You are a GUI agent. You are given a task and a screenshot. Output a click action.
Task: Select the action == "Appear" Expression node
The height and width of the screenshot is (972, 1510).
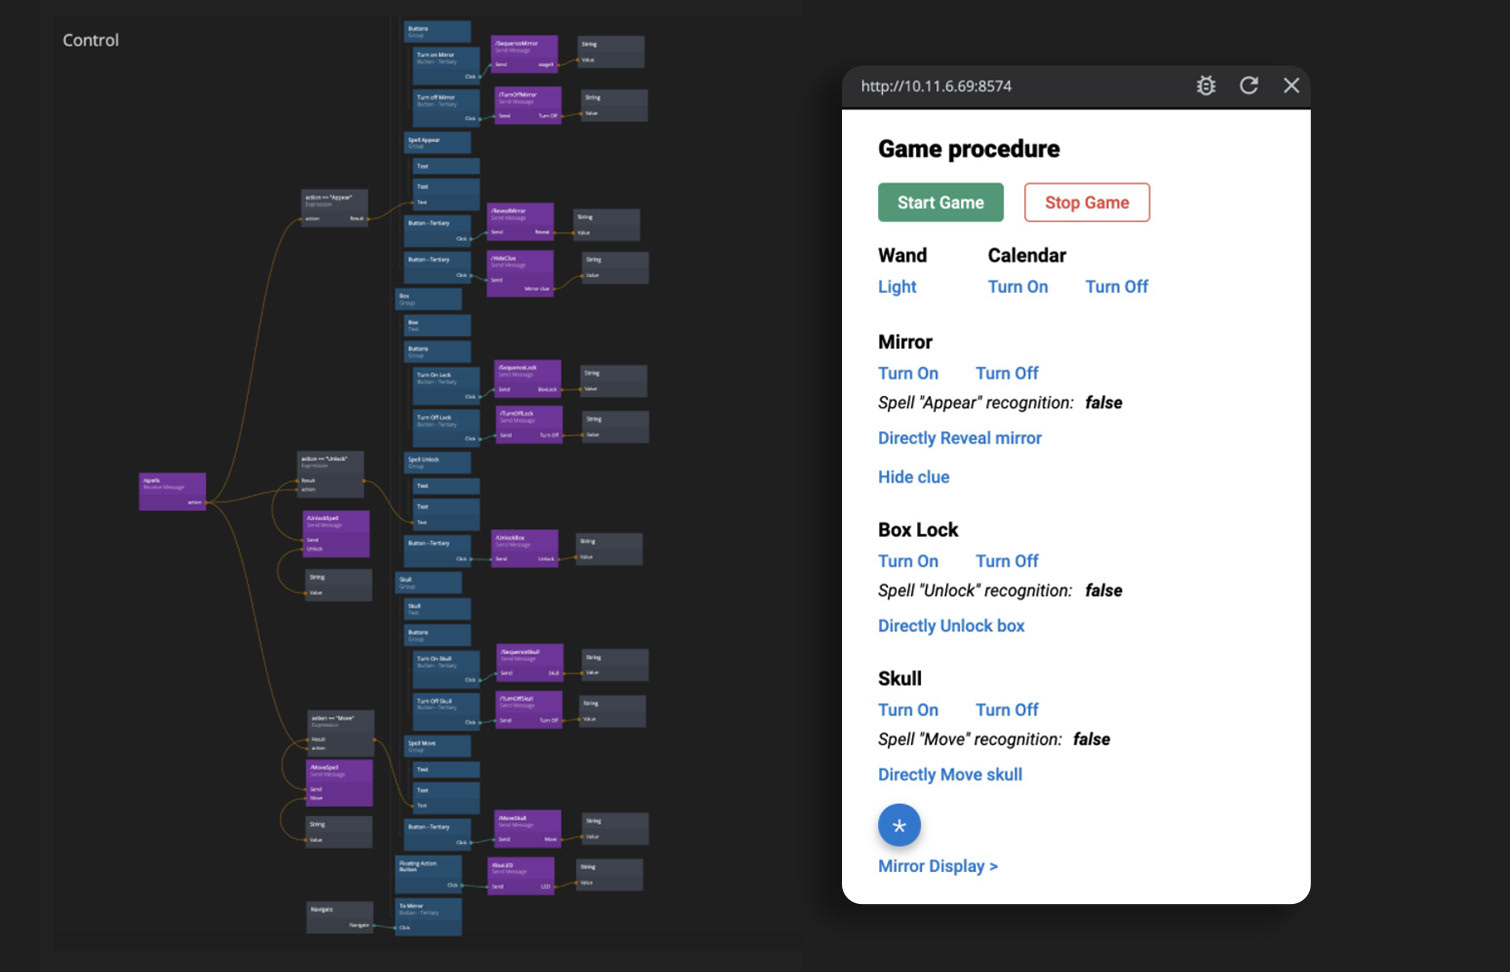tap(334, 207)
